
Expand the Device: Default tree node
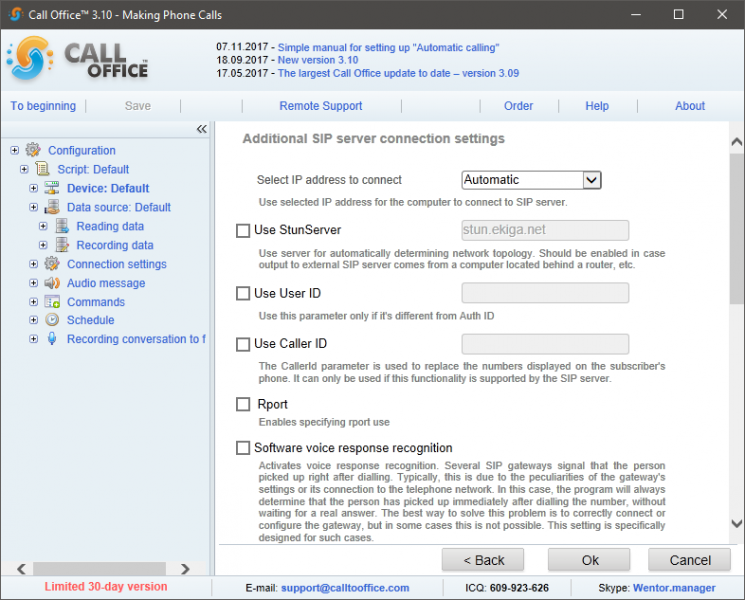tap(34, 189)
